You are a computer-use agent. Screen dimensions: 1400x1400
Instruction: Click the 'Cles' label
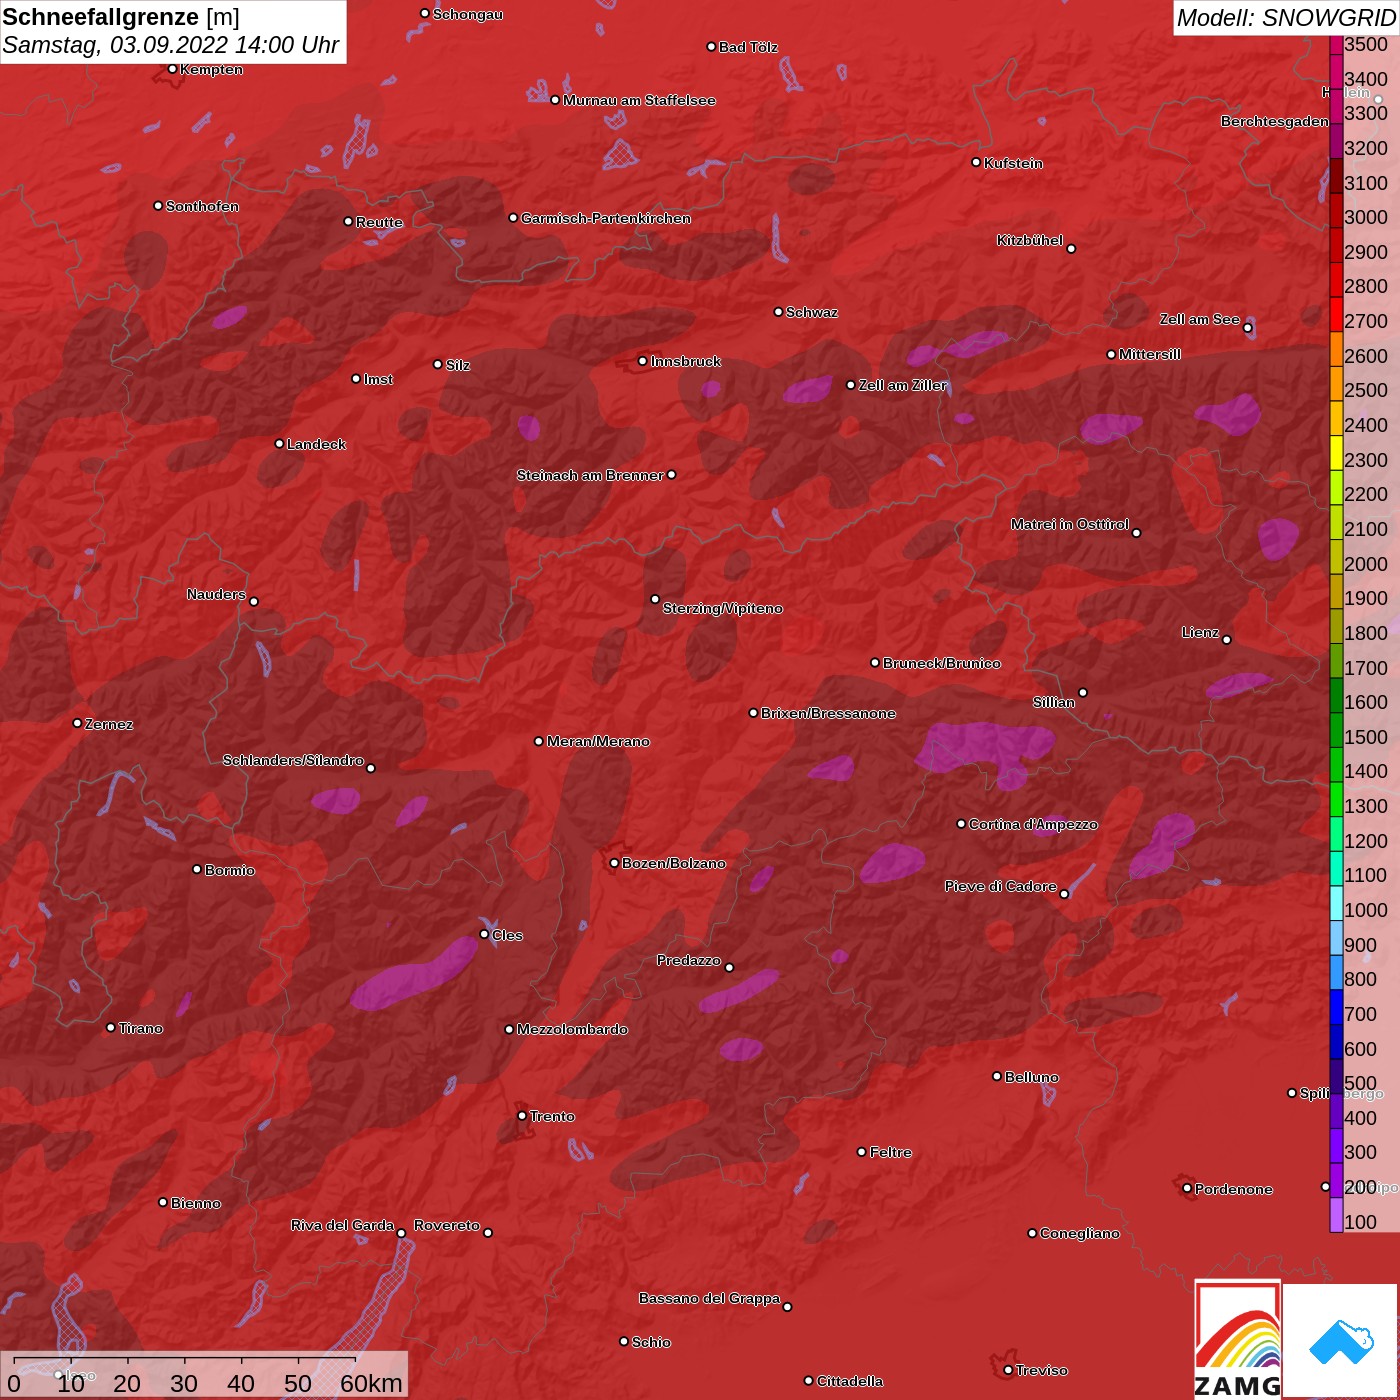click(x=507, y=935)
